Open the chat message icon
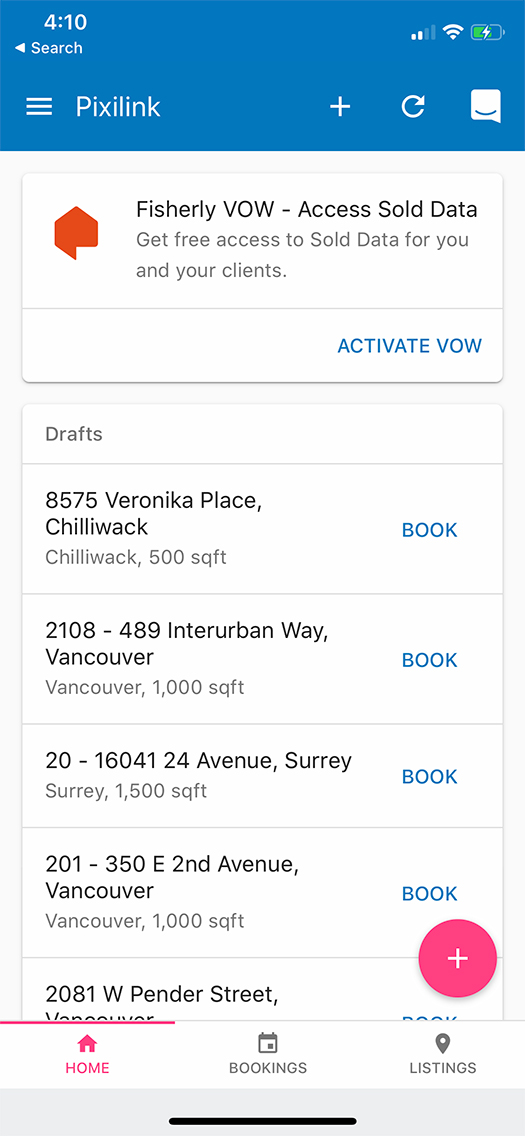The image size is (525, 1136). pos(485,106)
